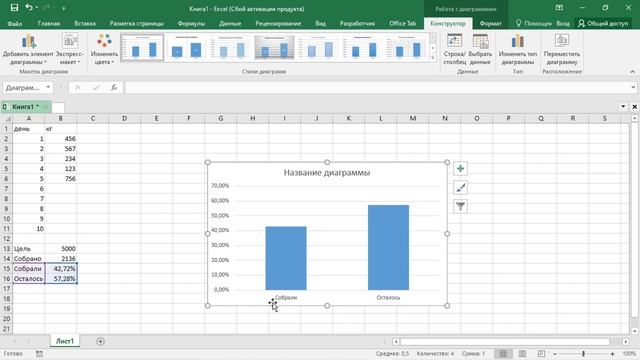Select the Осталось bar in chart

pyautogui.click(x=388, y=247)
